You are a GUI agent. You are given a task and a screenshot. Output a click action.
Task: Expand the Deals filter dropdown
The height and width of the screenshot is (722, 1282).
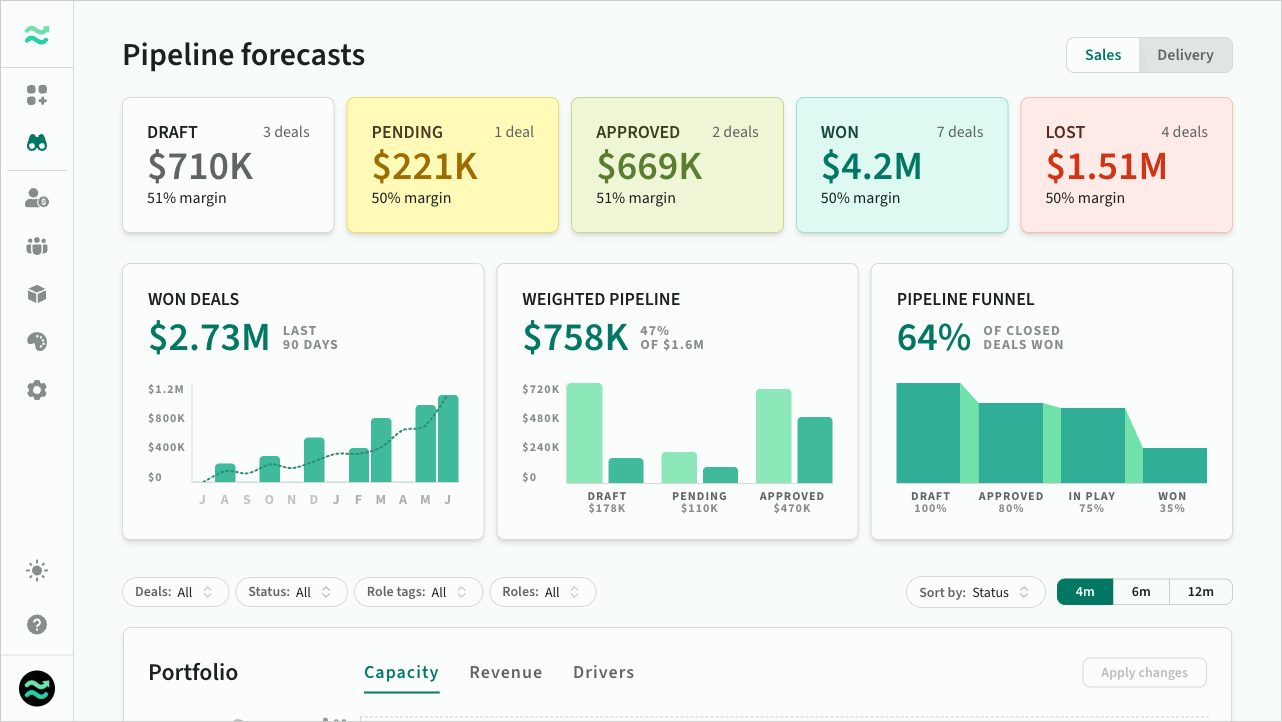point(176,592)
